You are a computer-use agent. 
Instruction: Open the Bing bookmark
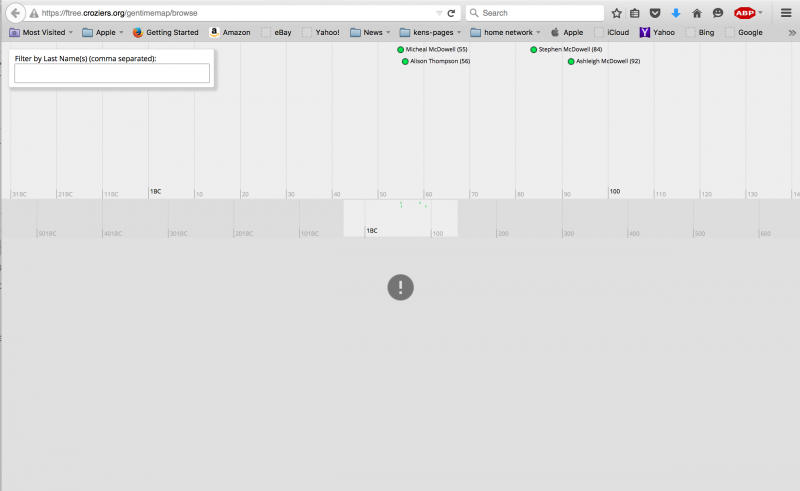click(x=700, y=32)
